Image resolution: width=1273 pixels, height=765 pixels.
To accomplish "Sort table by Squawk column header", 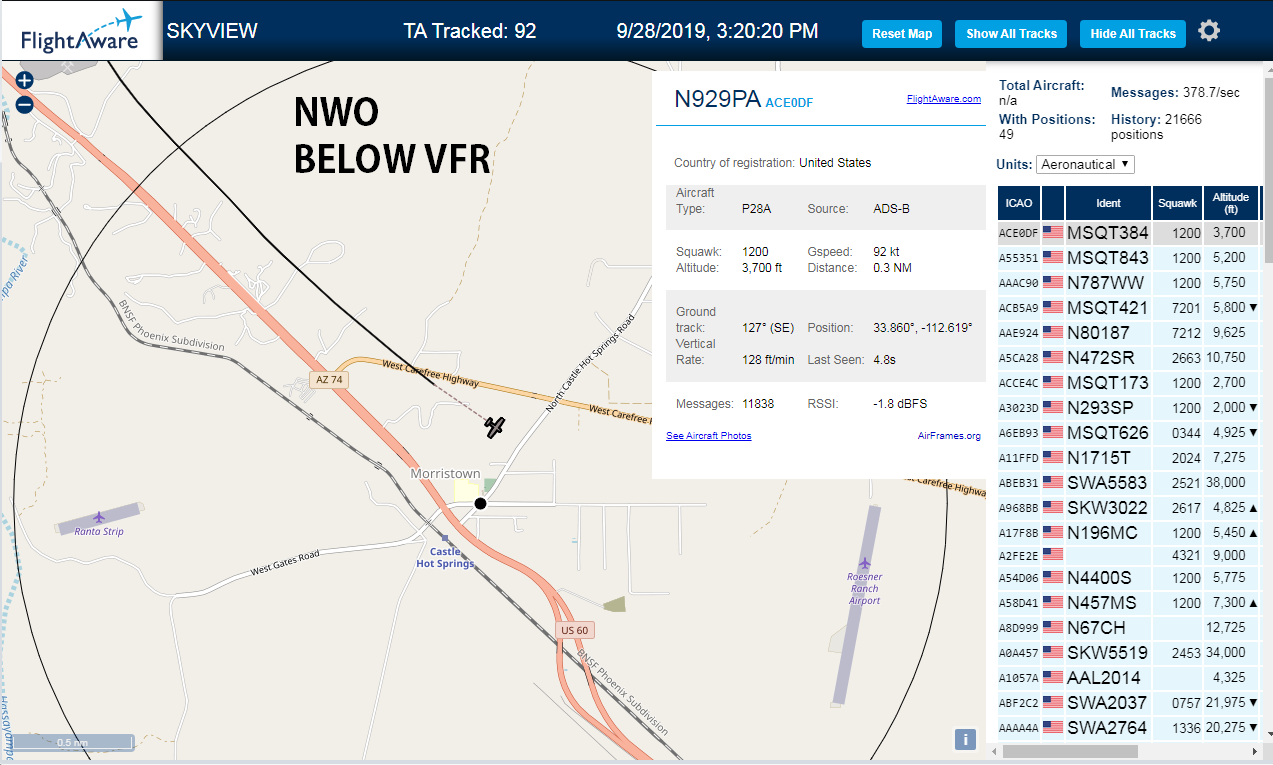I will coord(1177,203).
